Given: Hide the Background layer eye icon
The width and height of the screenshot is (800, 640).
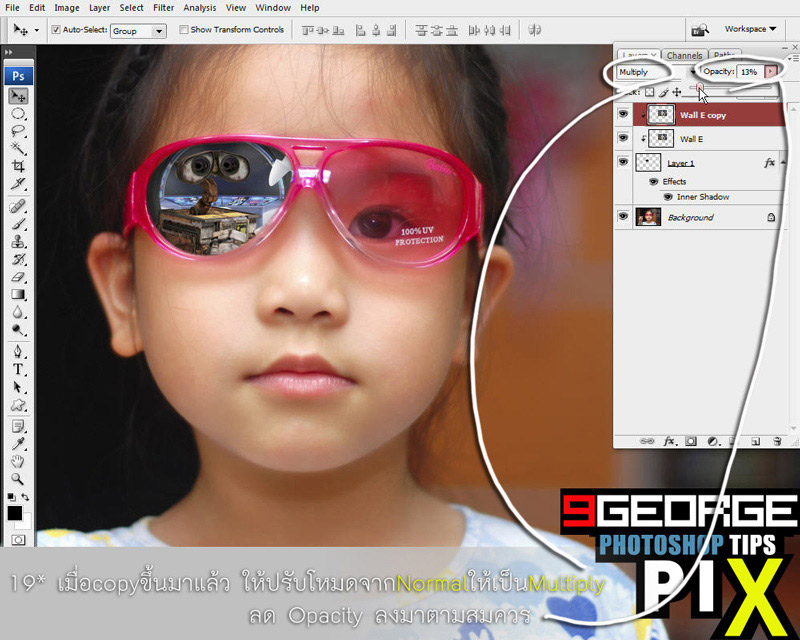Looking at the screenshot, I should tap(624, 216).
